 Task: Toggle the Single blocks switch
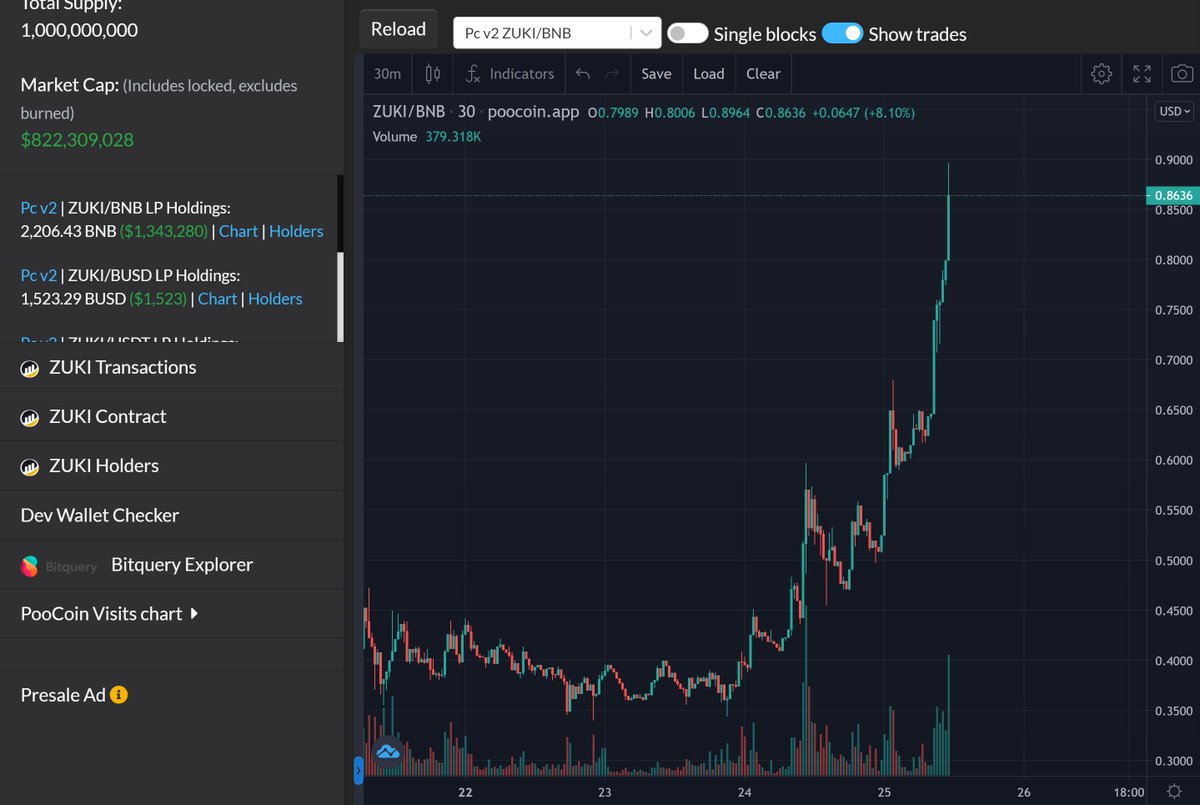click(688, 33)
